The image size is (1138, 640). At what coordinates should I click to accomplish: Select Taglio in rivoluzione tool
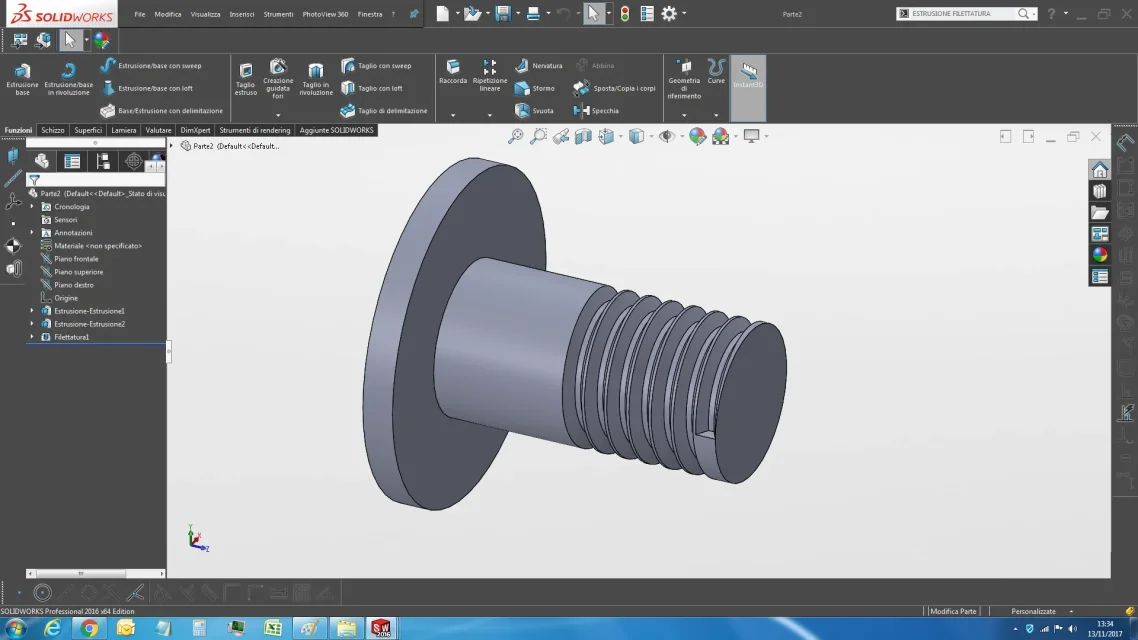[x=316, y=78]
